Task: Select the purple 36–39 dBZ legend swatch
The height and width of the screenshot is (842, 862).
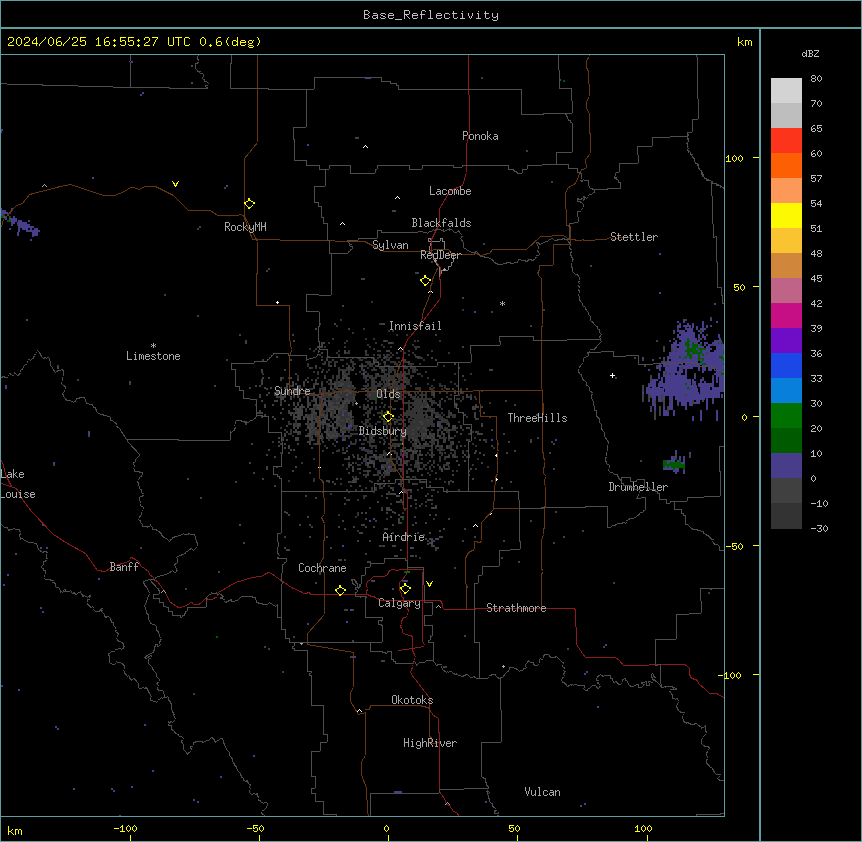Action: (786, 341)
